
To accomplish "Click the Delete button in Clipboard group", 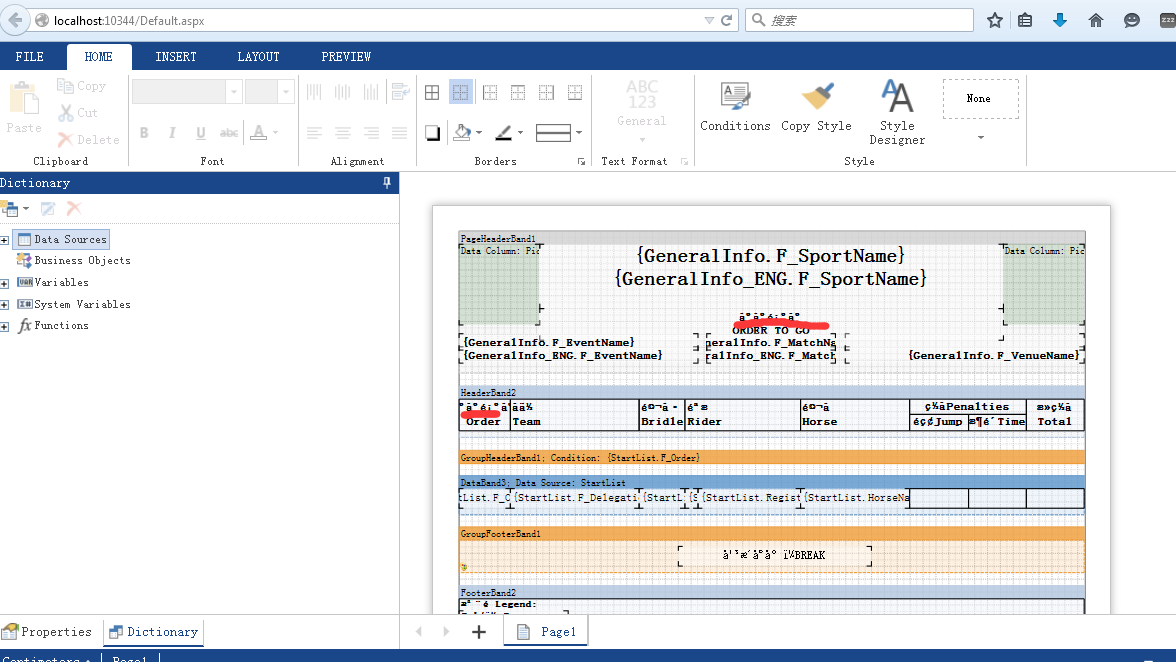I will click(x=88, y=139).
